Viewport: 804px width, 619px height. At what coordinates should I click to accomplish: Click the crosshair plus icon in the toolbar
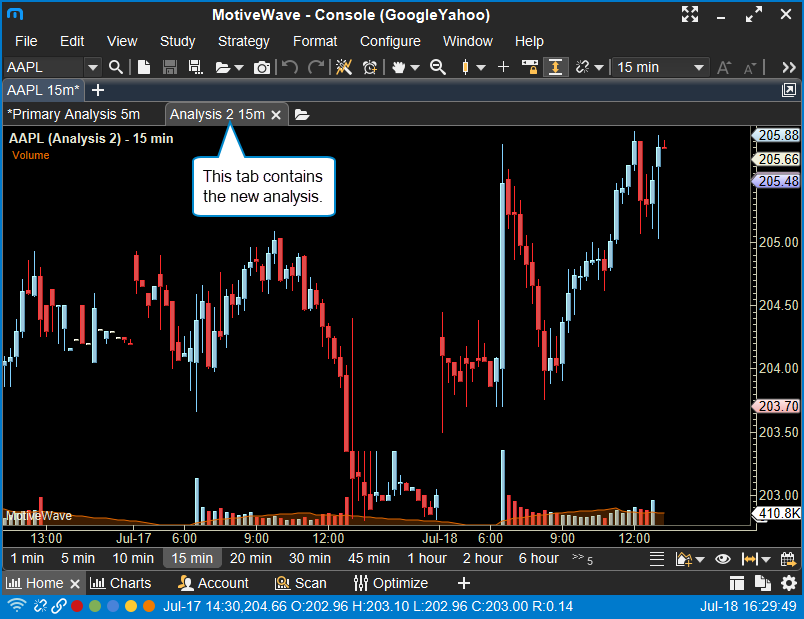click(504, 67)
